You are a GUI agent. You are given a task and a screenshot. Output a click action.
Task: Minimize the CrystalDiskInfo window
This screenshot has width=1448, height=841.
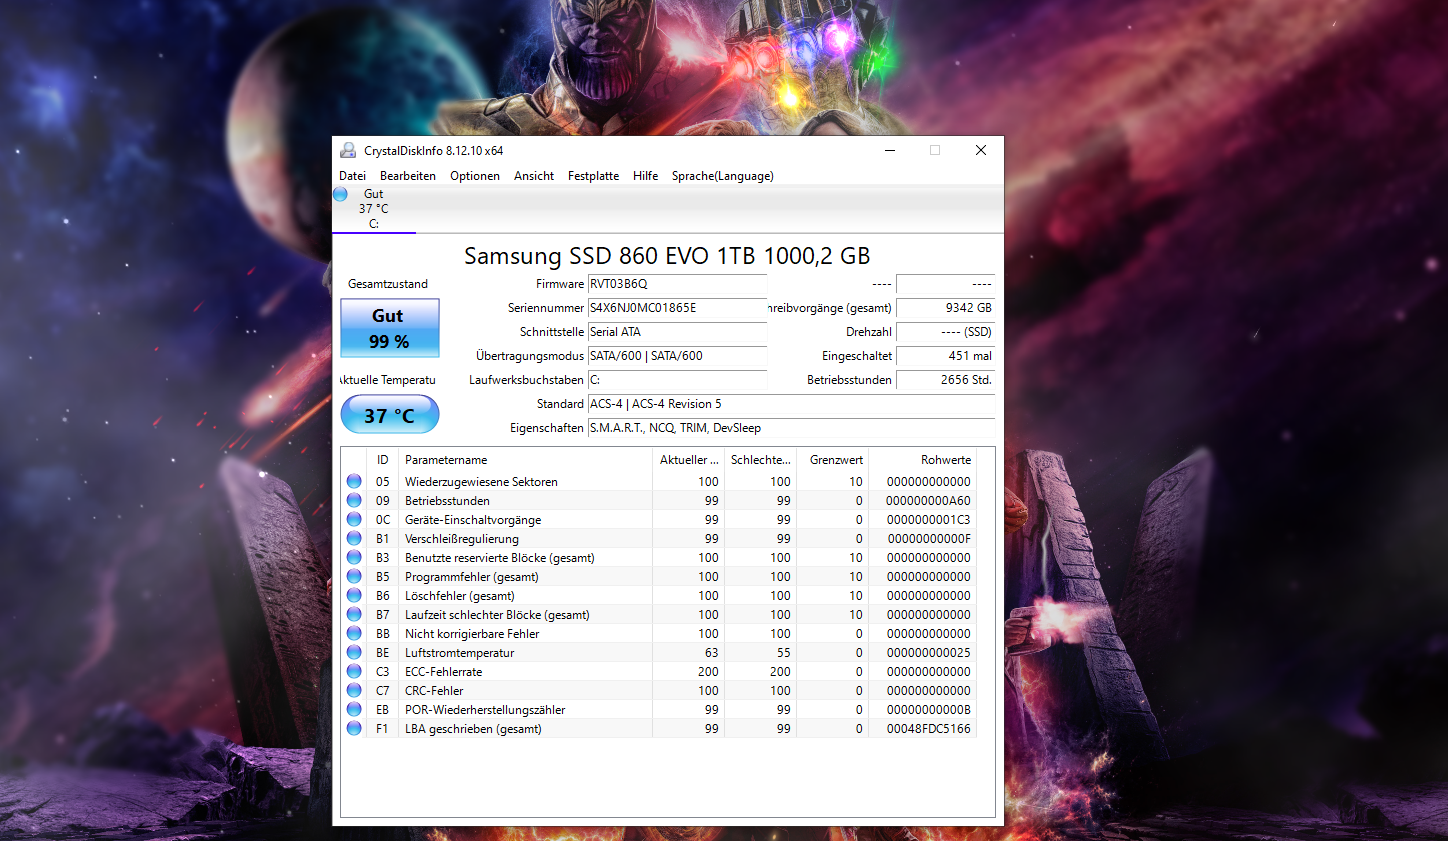890,150
